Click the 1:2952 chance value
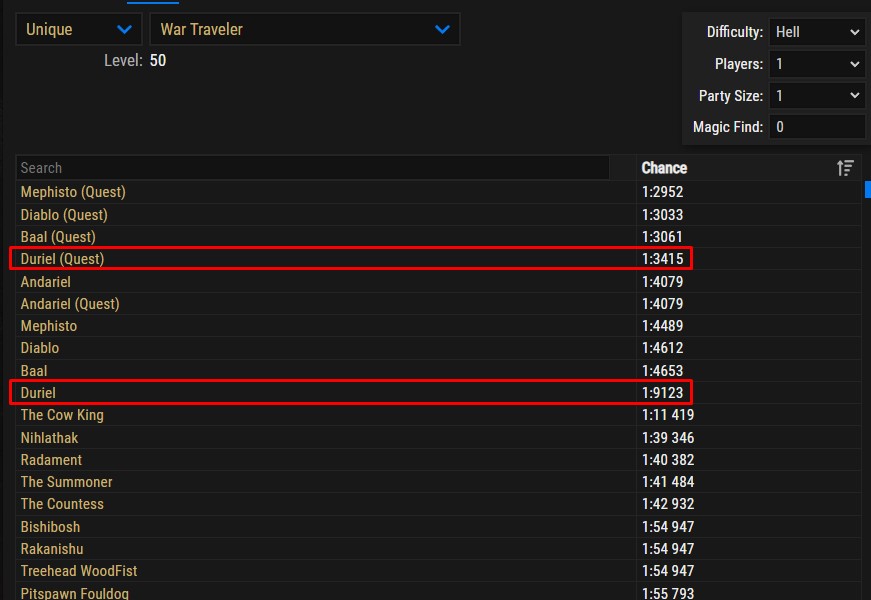The width and height of the screenshot is (871, 600). [662, 192]
